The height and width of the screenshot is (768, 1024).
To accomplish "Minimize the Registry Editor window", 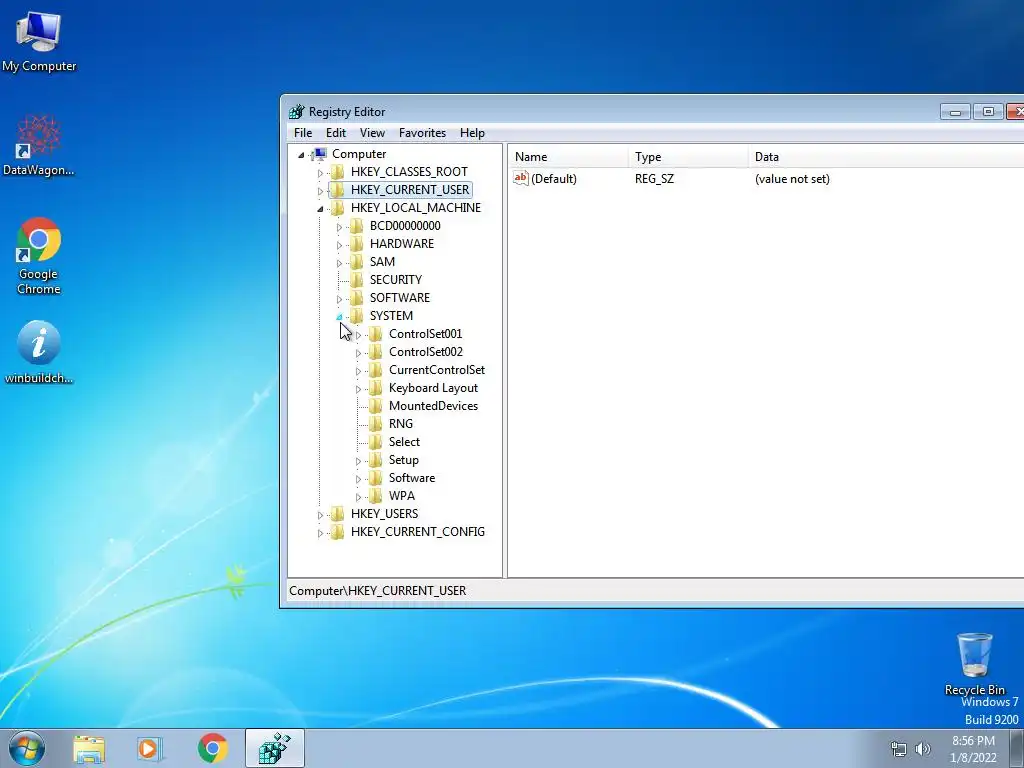I will coord(955,112).
